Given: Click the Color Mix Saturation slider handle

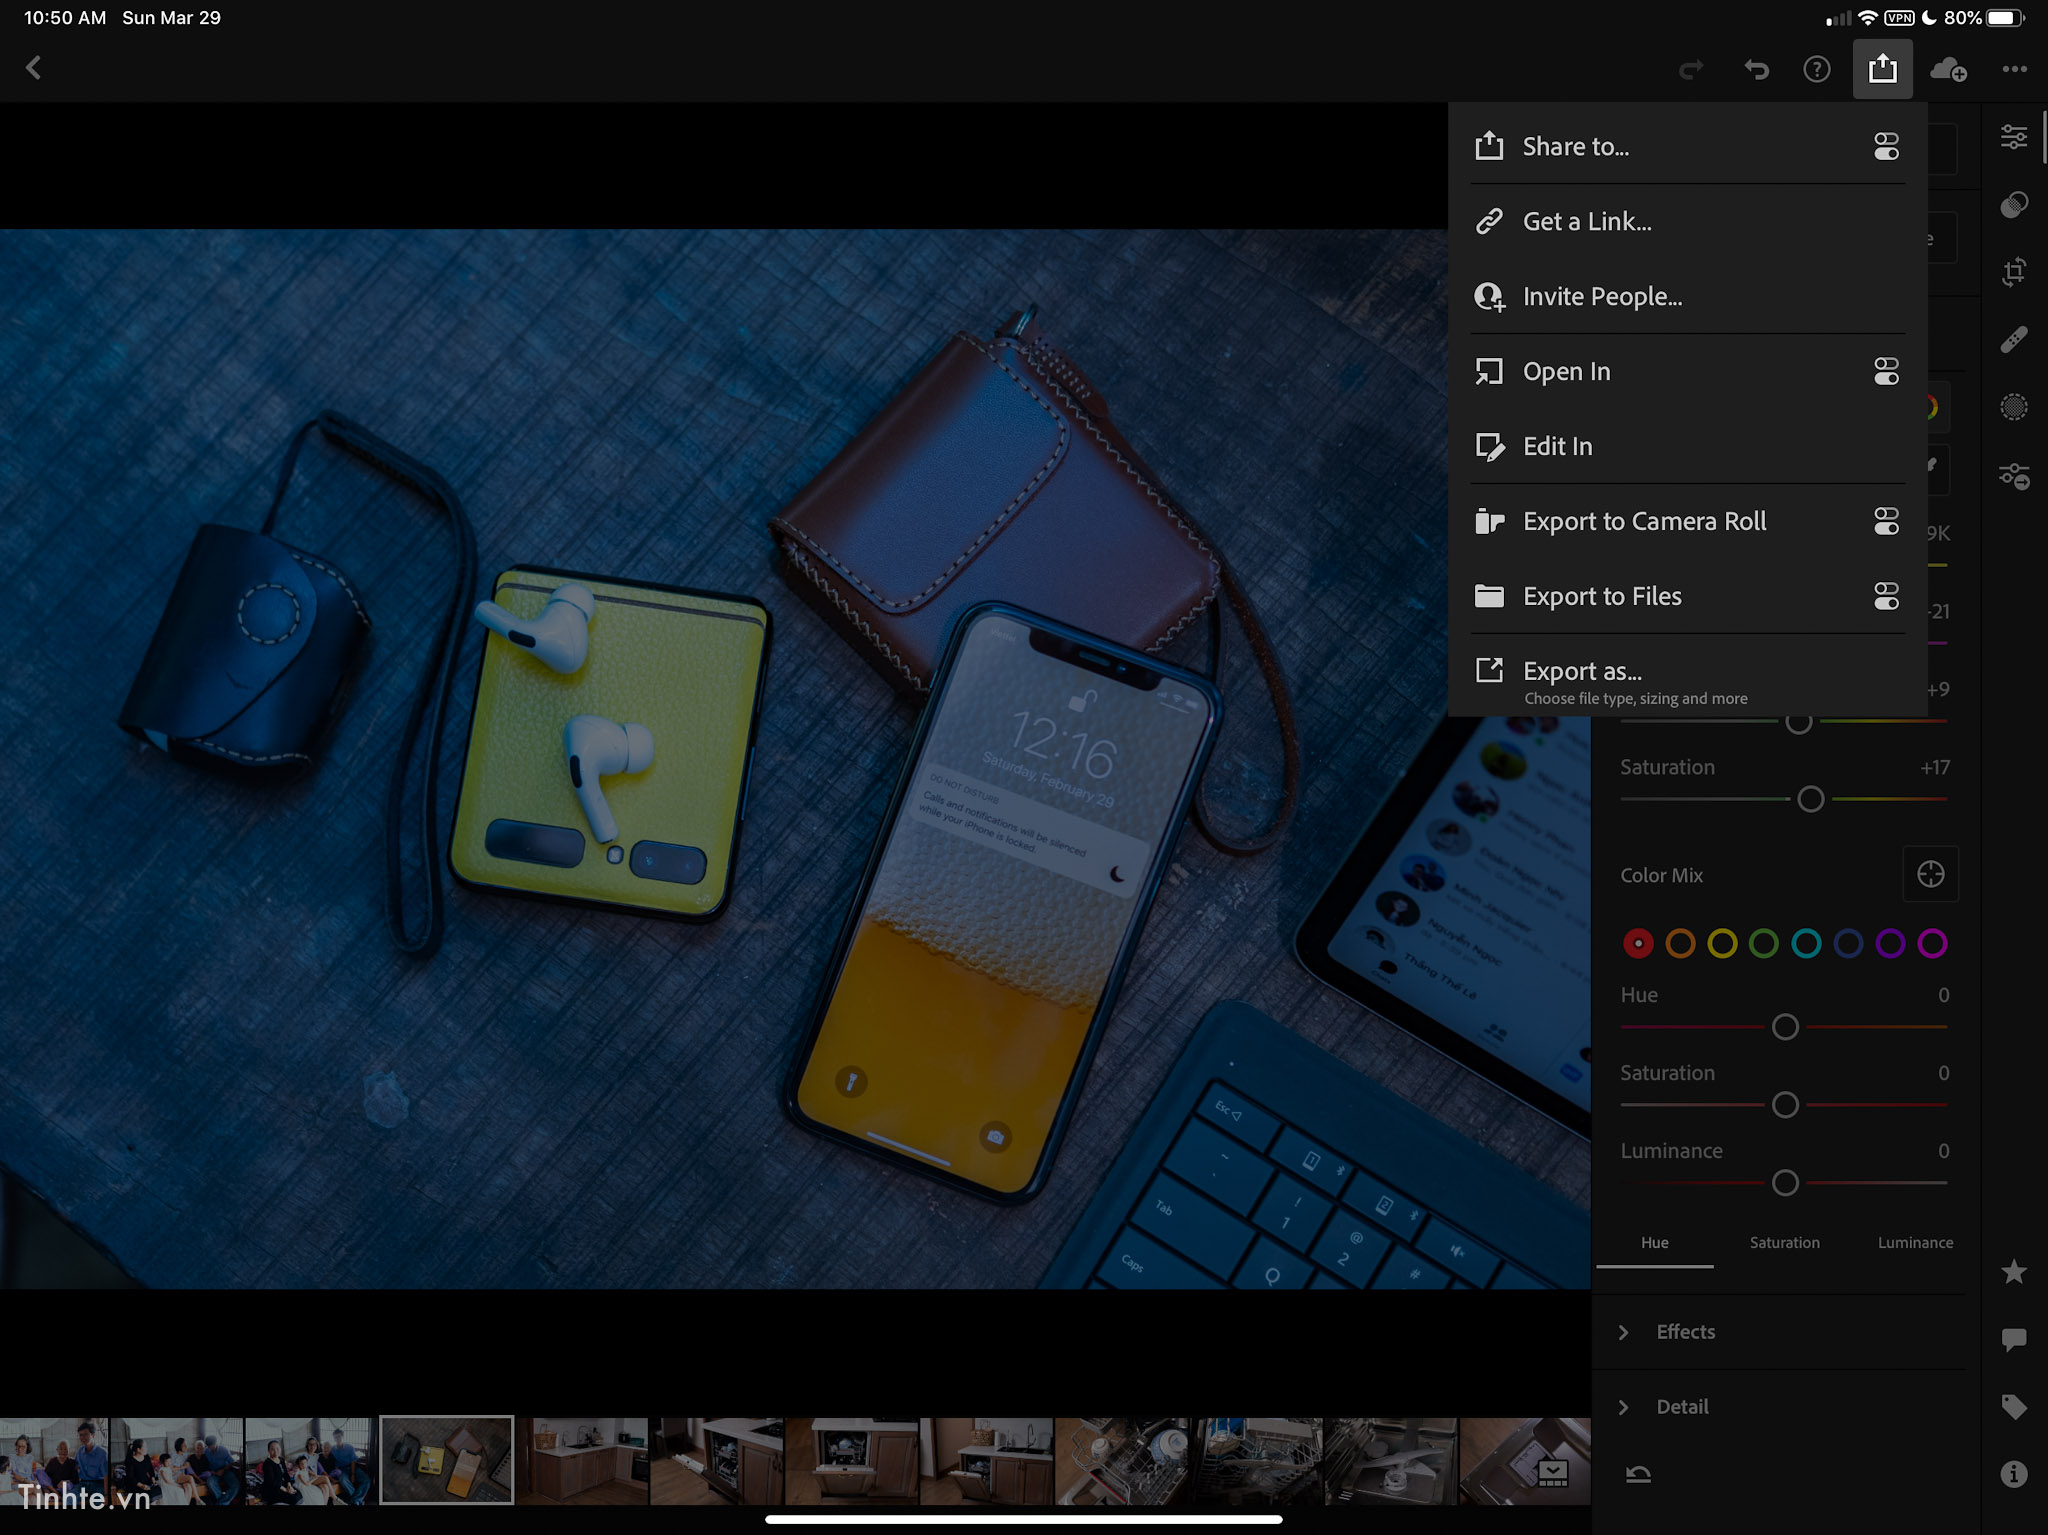Looking at the screenshot, I should (x=1785, y=1105).
